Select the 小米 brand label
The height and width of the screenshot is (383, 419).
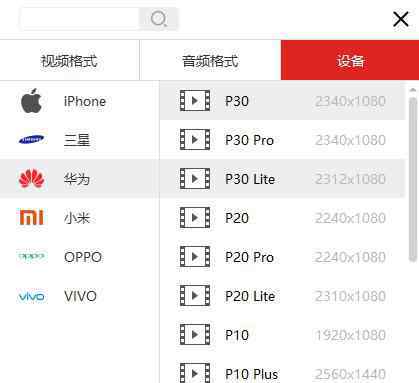[x=77, y=218]
